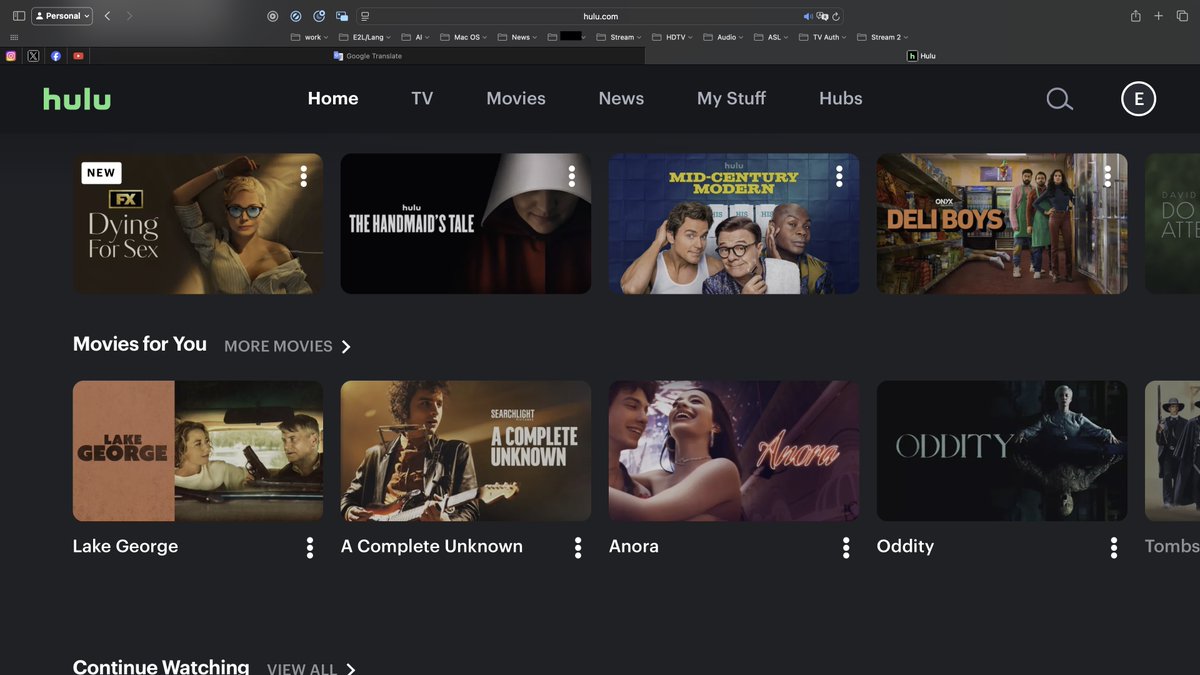Expand the ASL bookmarks folder
1200x675 pixels.
771,37
